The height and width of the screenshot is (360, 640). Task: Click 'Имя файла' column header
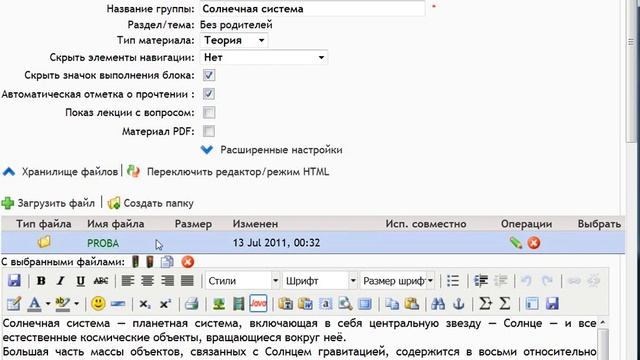point(116,224)
